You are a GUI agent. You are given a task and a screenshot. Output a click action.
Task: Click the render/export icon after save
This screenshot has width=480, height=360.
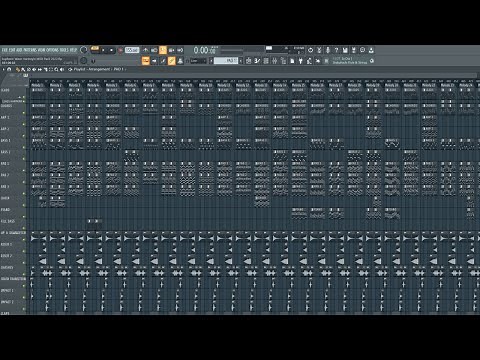click(x=354, y=50)
